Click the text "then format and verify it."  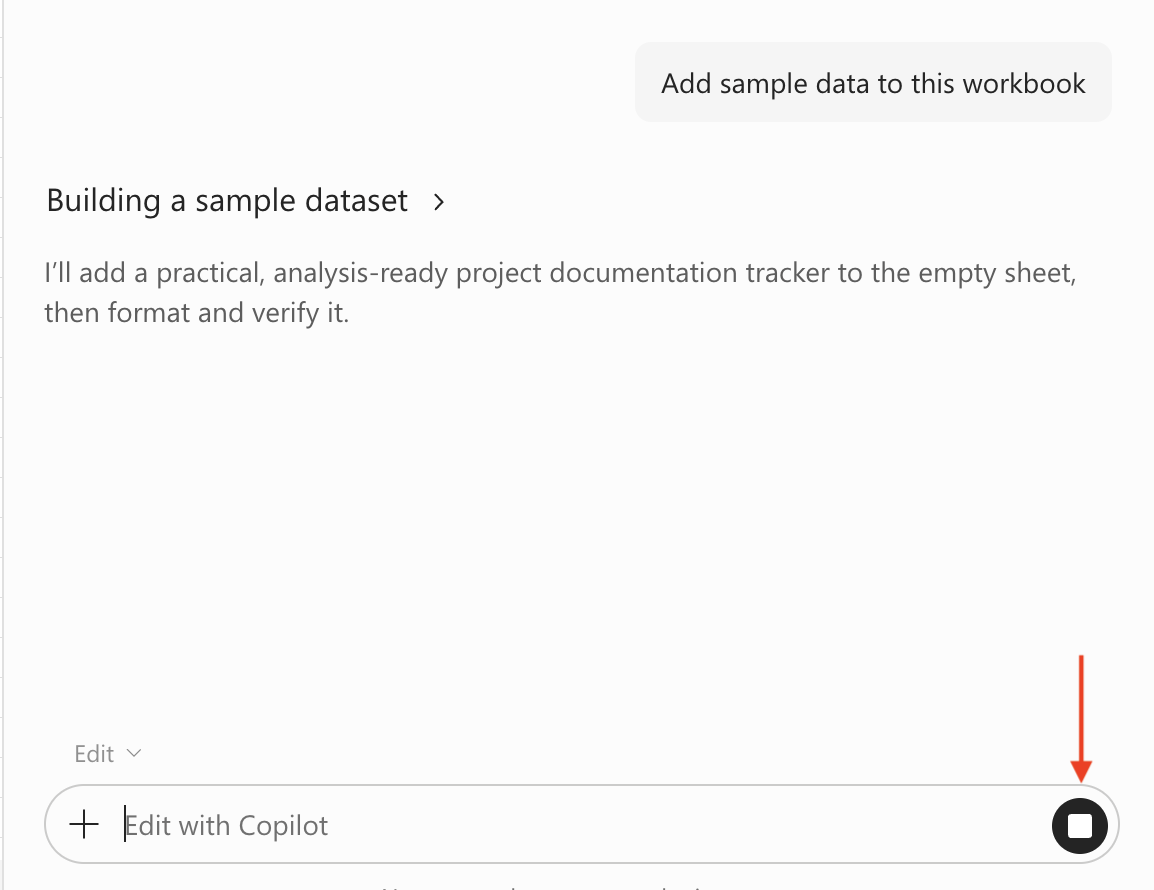[x=197, y=313]
